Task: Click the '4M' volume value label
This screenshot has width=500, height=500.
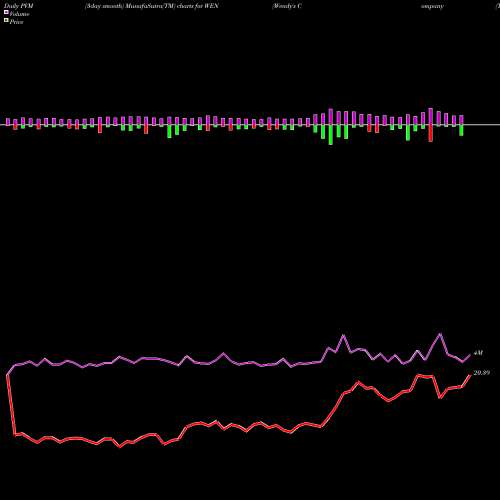Action: click(478, 353)
